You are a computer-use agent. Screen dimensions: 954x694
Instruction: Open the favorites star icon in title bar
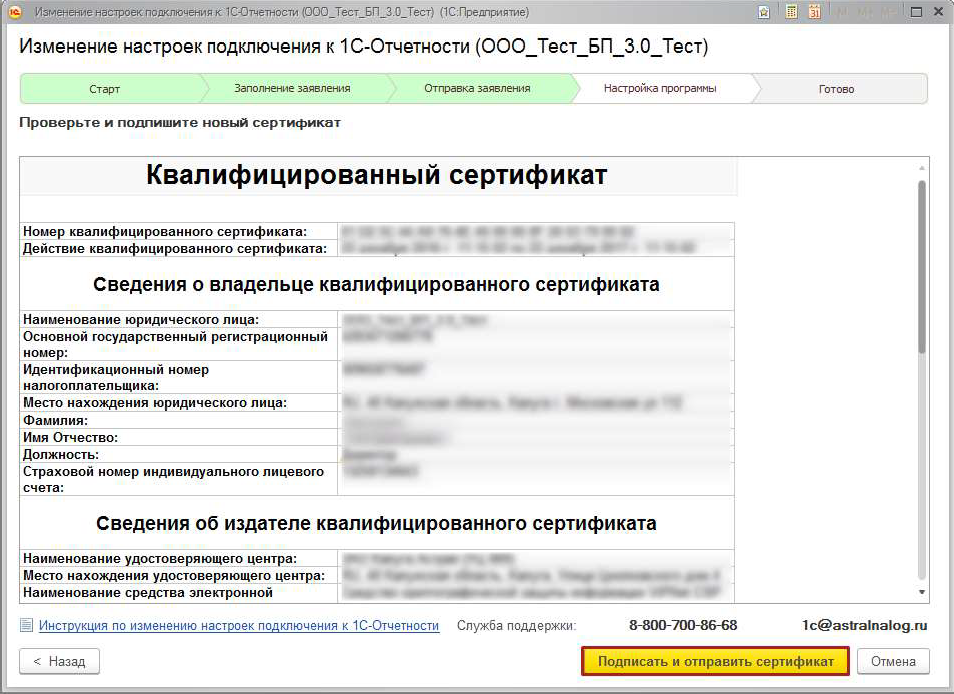pos(764,12)
